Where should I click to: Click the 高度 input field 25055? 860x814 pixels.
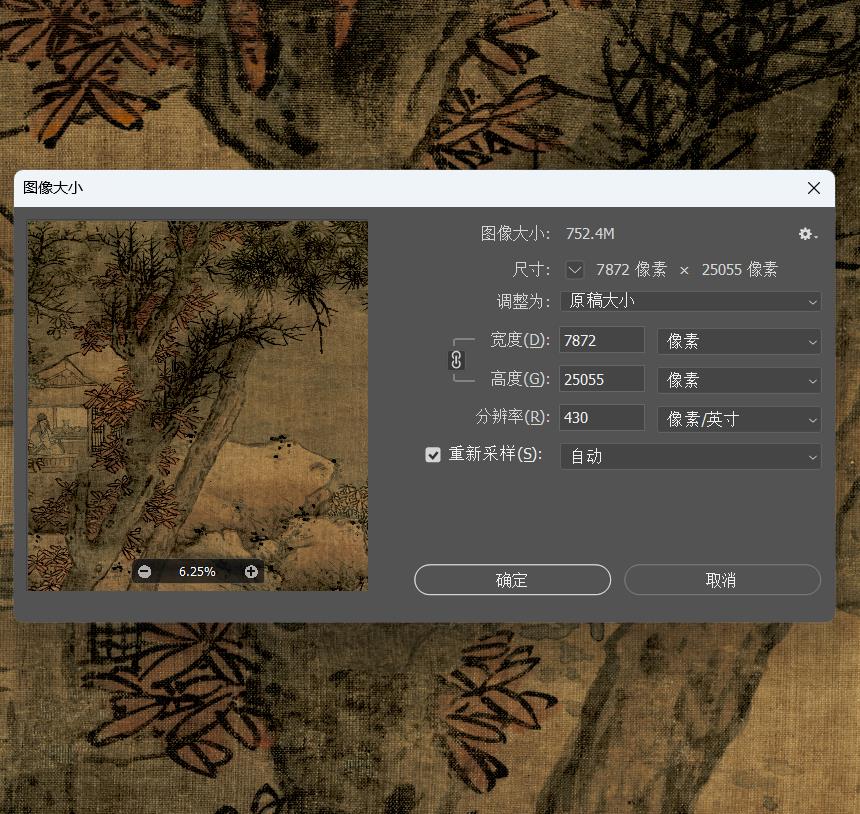(602, 379)
